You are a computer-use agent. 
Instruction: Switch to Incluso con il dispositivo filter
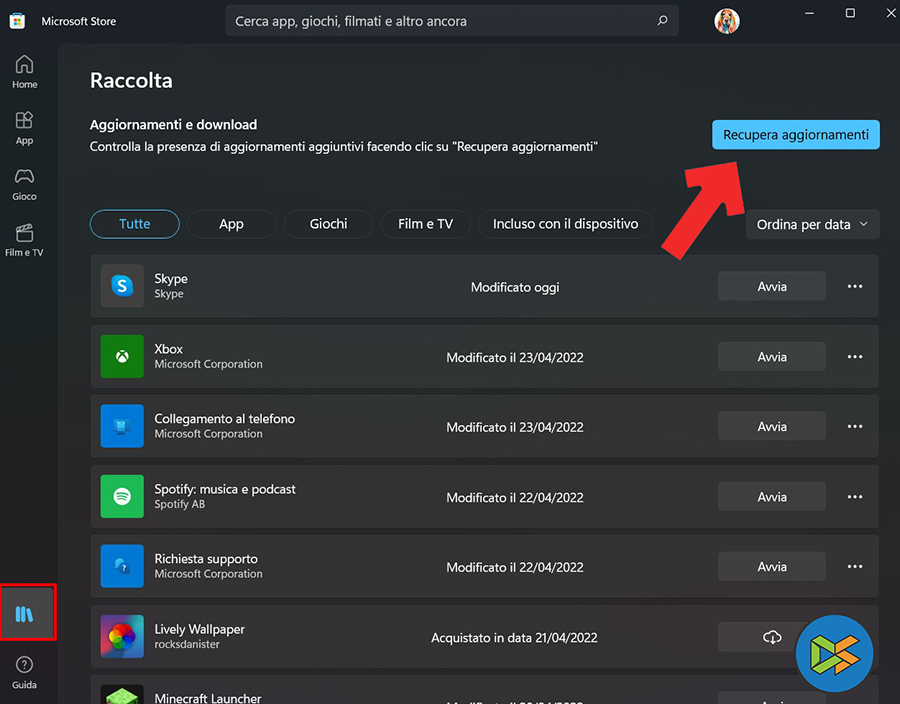(x=565, y=224)
